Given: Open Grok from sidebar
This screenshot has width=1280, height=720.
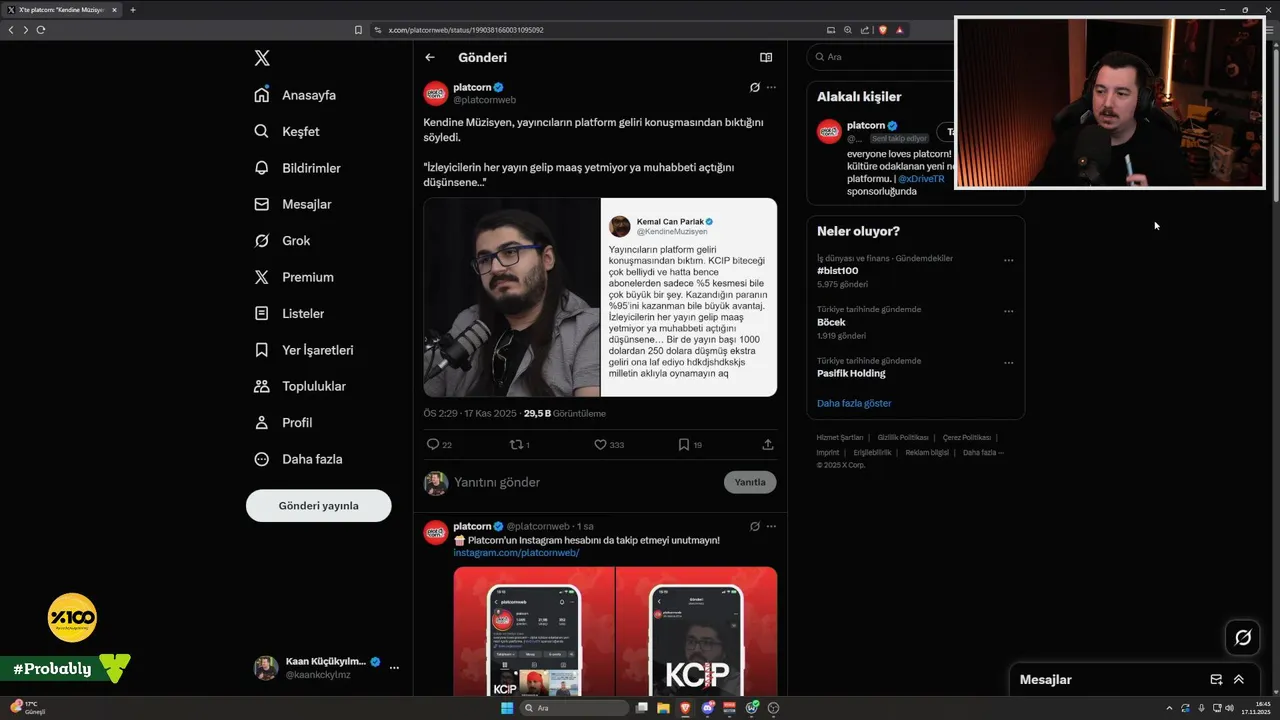Looking at the screenshot, I should click(x=282, y=240).
